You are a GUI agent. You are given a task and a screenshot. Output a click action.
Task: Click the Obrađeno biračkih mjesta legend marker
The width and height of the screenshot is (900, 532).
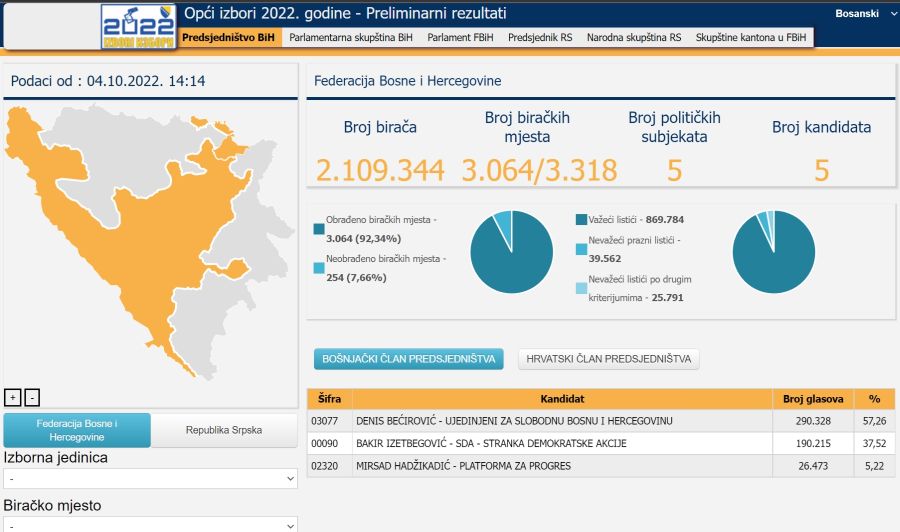[319, 229]
